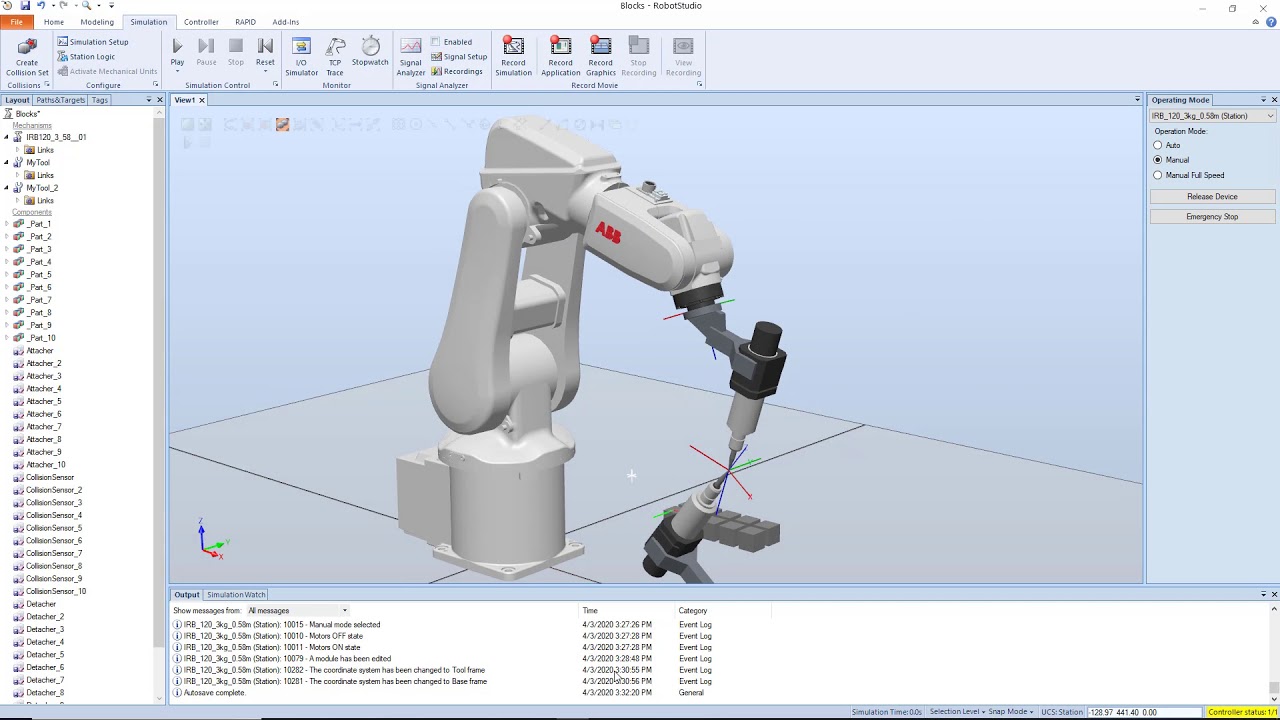Click Emergency Stop button
The height and width of the screenshot is (720, 1280).
1212,216
